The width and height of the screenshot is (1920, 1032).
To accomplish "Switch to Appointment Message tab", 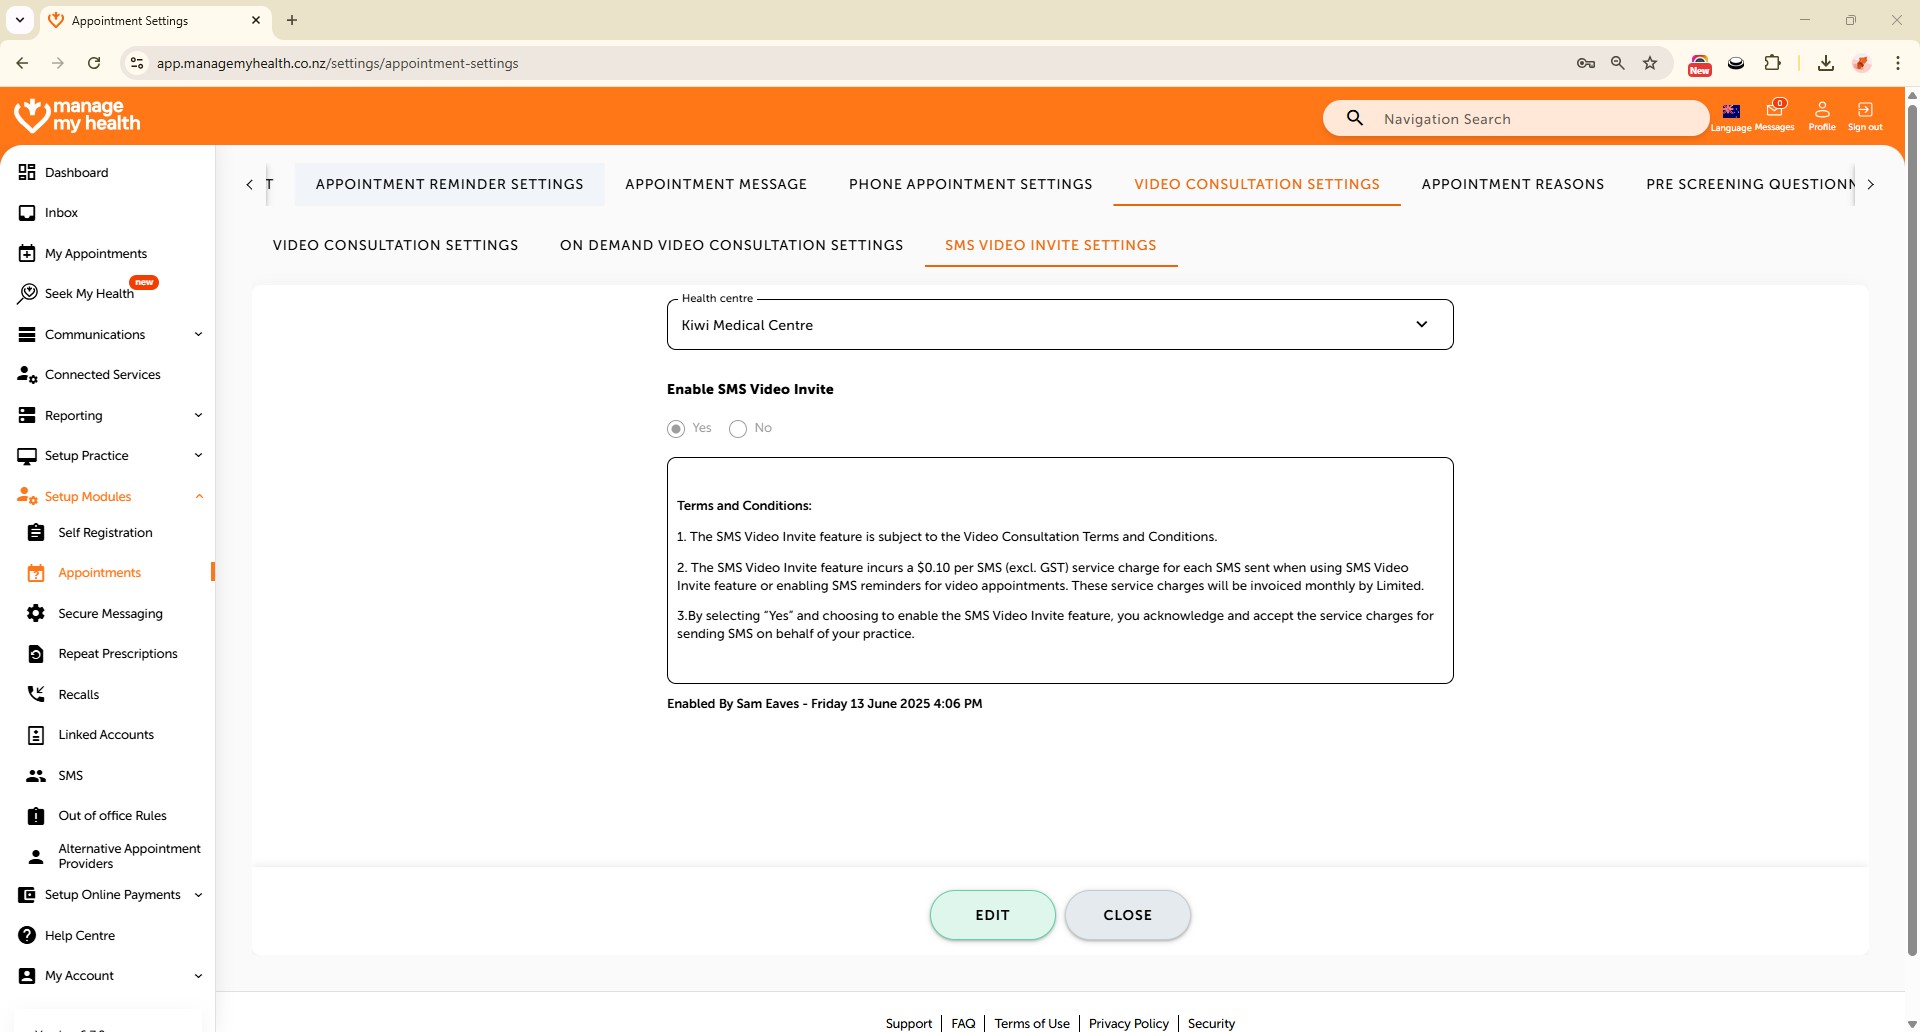I will click(x=715, y=184).
